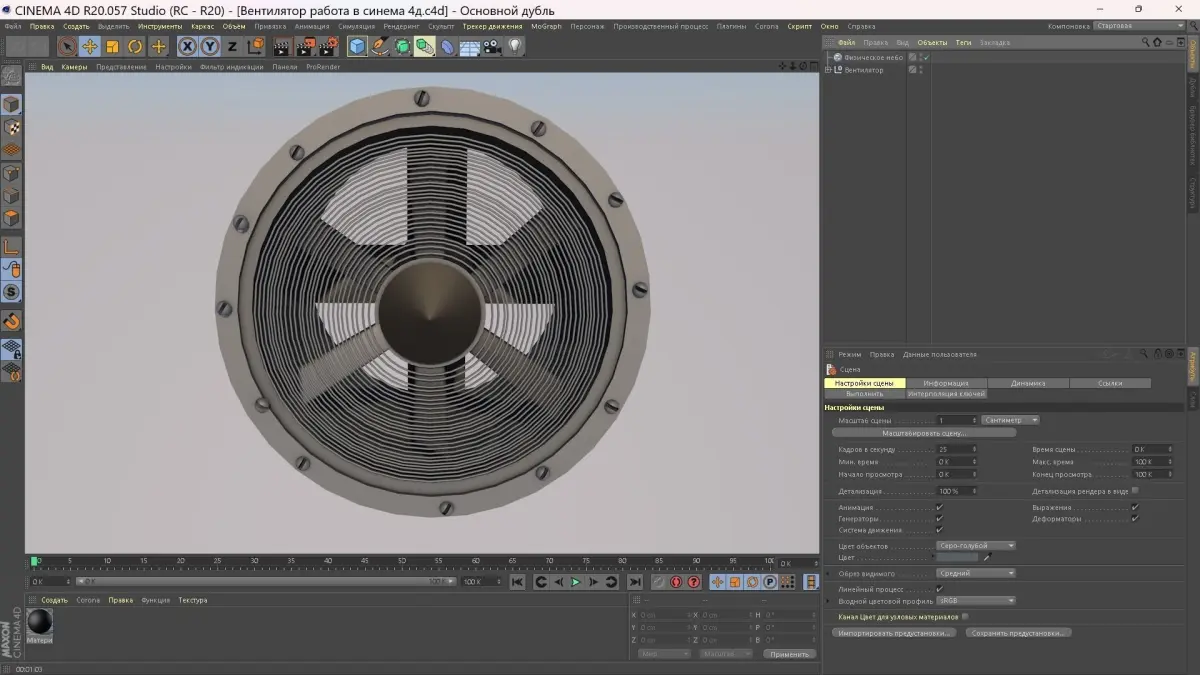Open the Масштаб coordinate mode dropdown
This screenshot has height=675, width=1200.
[725, 654]
